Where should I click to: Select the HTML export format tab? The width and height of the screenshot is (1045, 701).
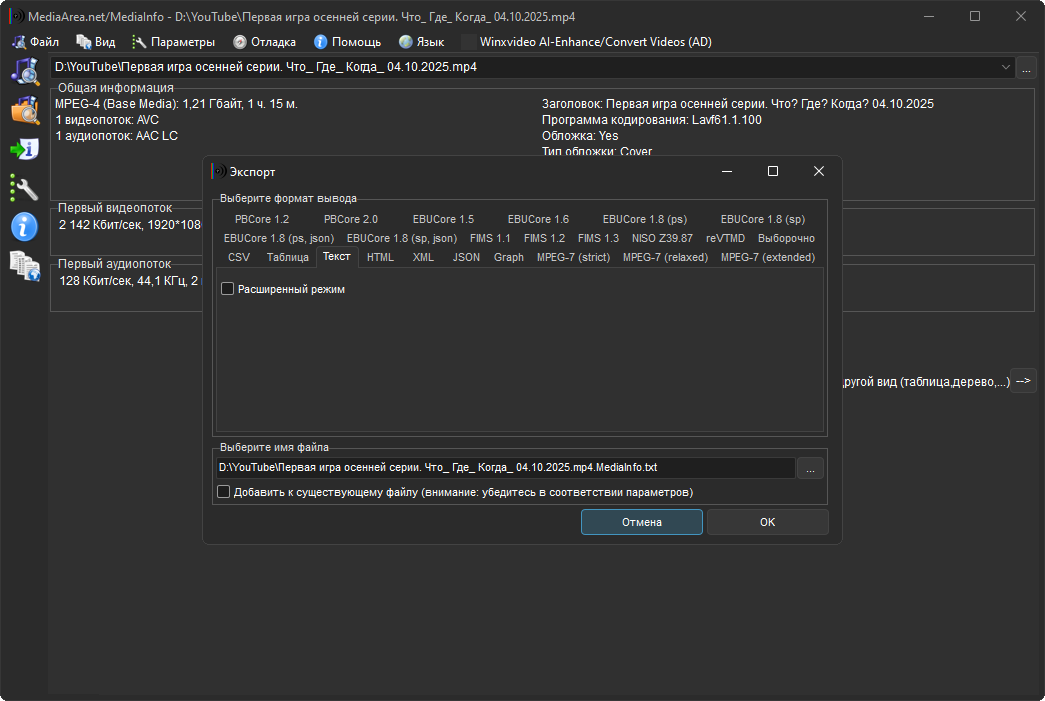tap(380, 257)
